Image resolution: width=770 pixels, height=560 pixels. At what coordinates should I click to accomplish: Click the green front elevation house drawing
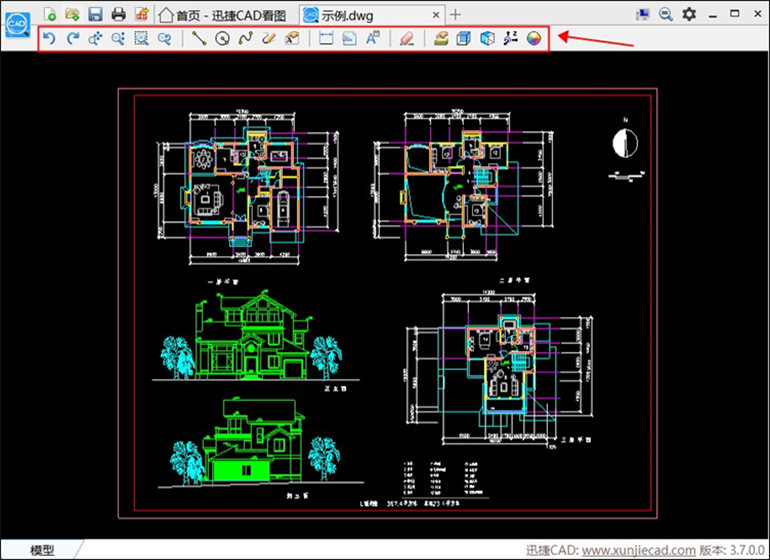[x=251, y=336]
